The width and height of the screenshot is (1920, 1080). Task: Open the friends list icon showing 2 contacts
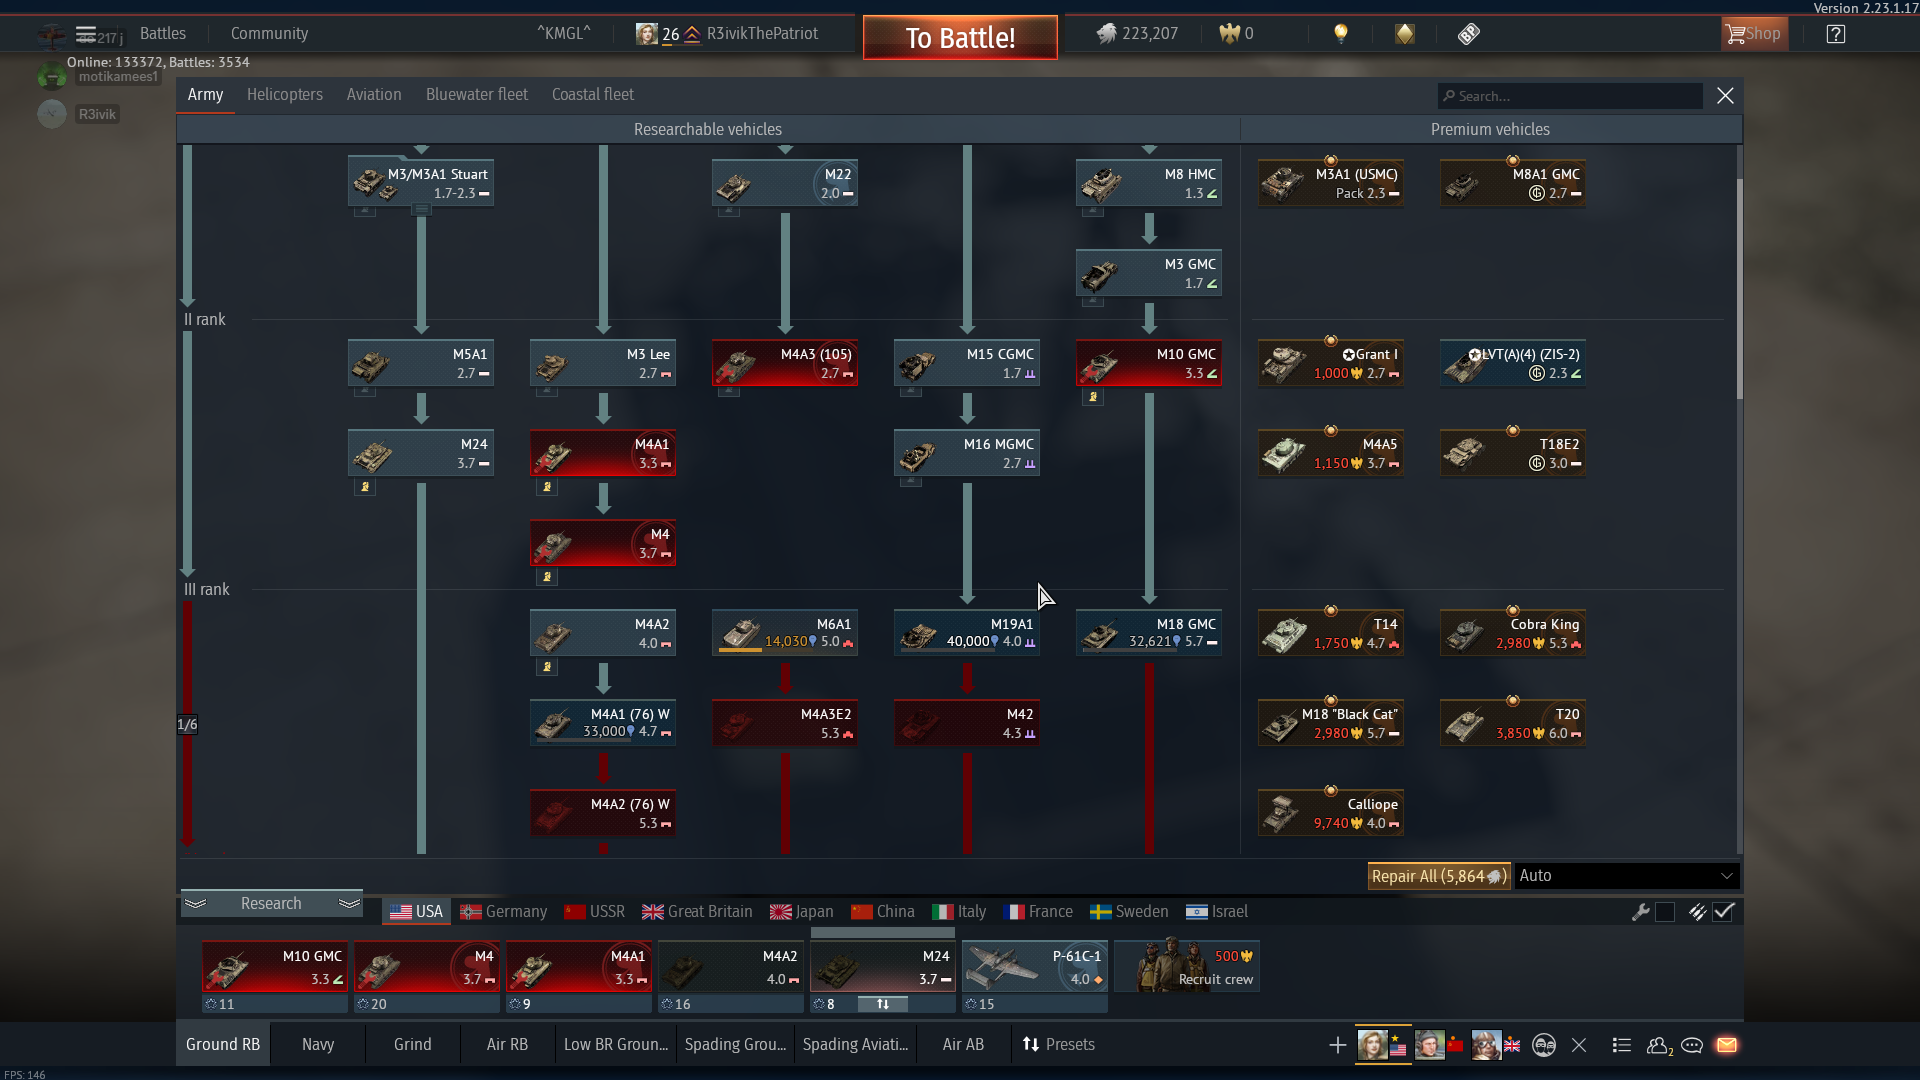[1658, 1045]
